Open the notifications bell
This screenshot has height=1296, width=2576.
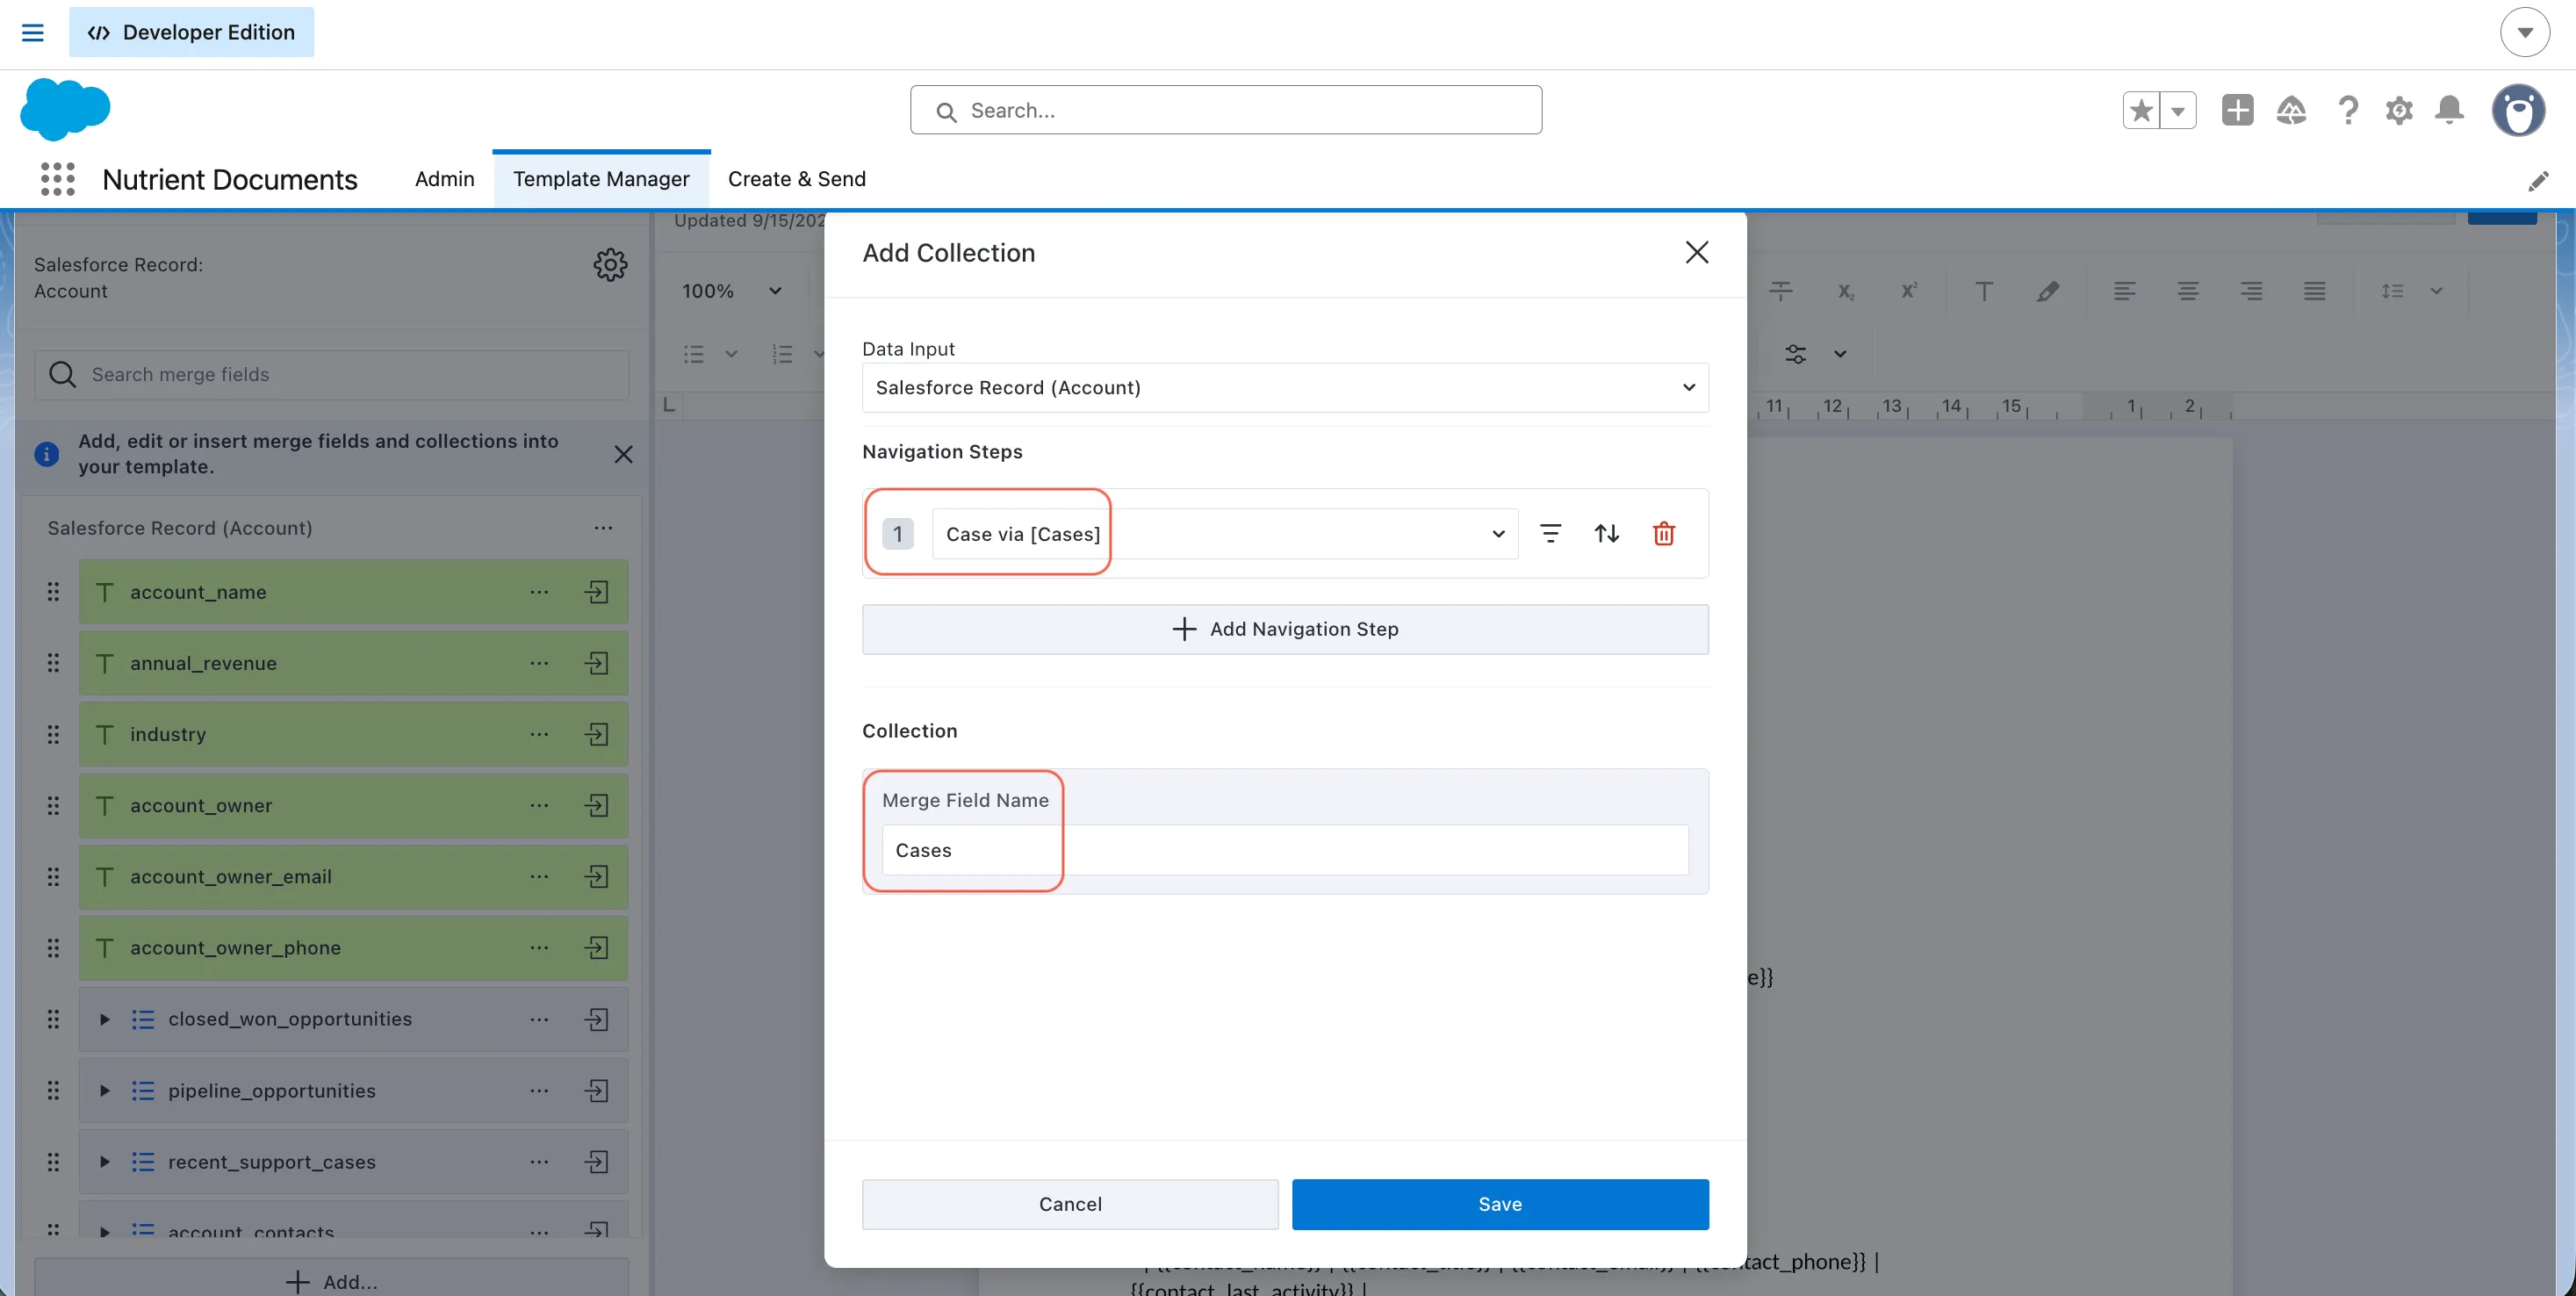point(2449,110)
